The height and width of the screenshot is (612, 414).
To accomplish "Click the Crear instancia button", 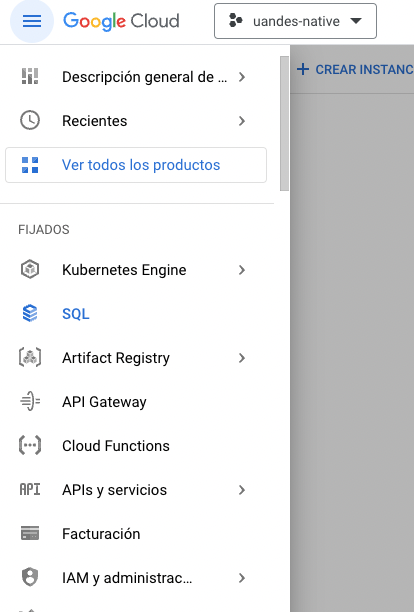I will (x=355, y=69).
